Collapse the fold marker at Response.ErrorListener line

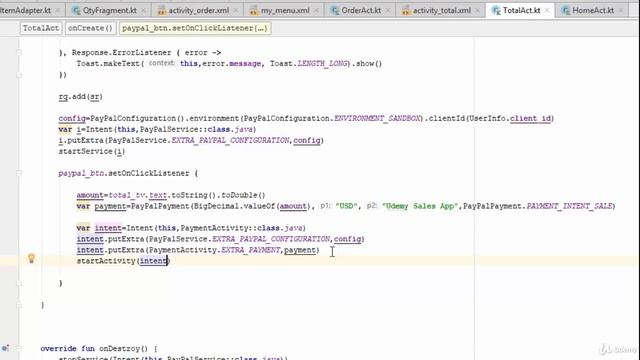19,52
